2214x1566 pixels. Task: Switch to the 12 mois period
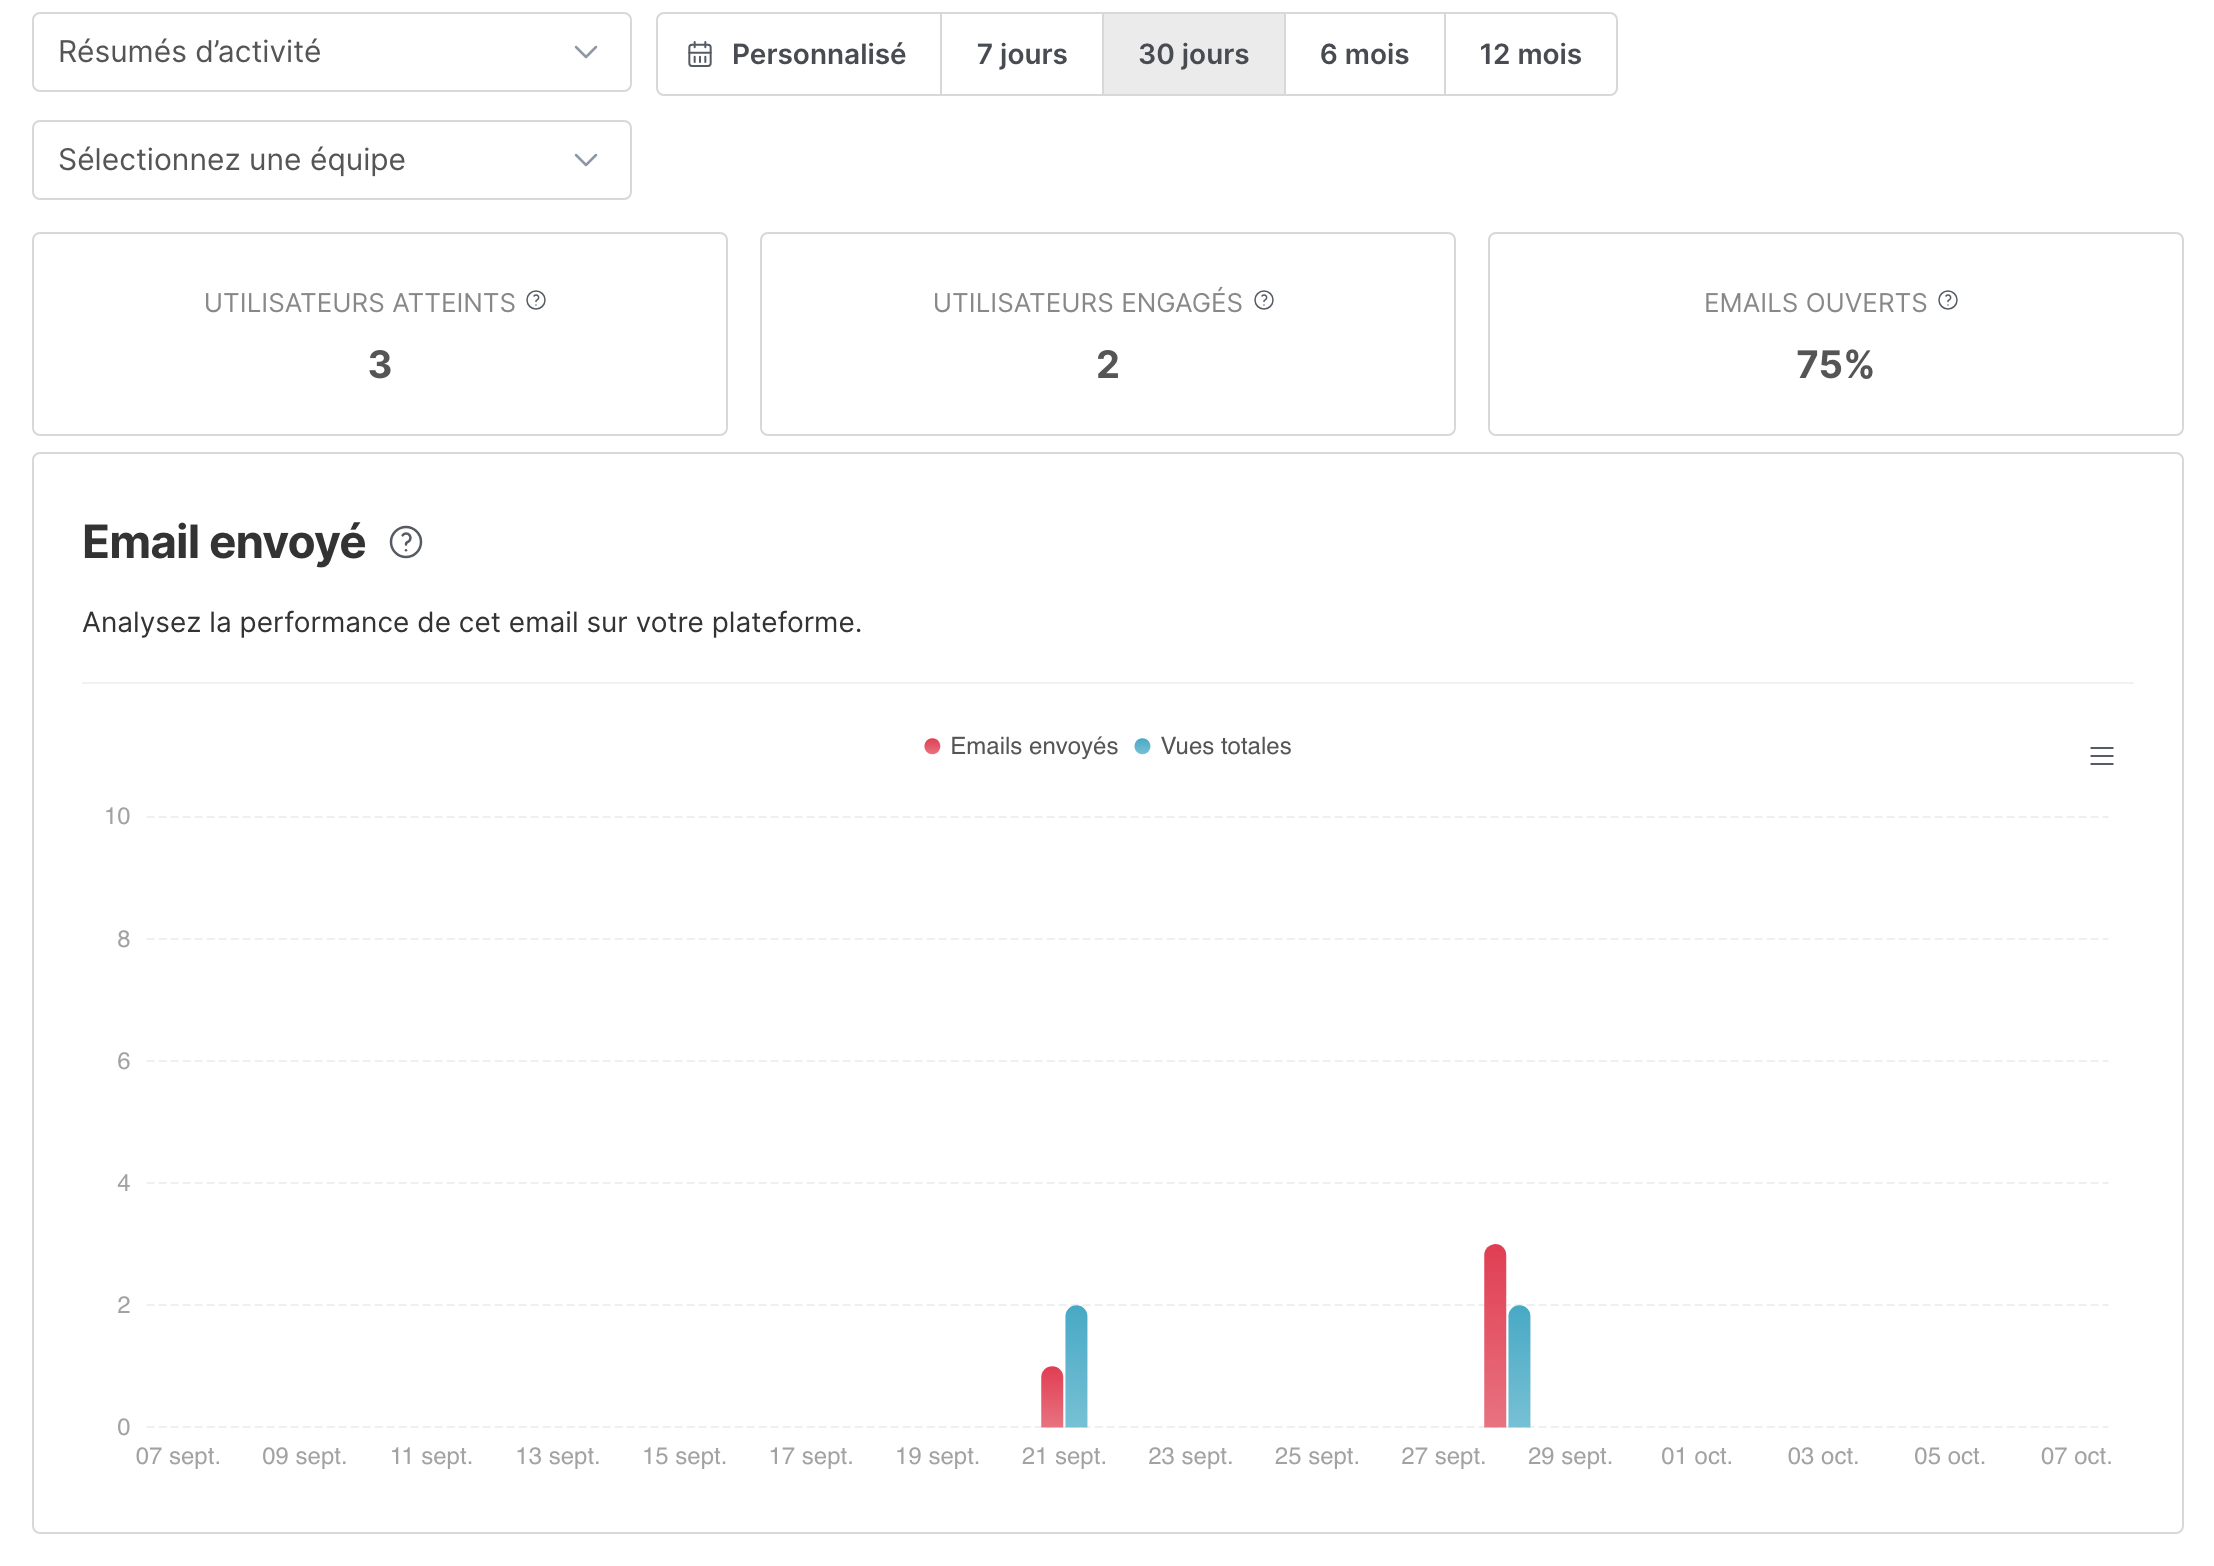click(1530, 54)
